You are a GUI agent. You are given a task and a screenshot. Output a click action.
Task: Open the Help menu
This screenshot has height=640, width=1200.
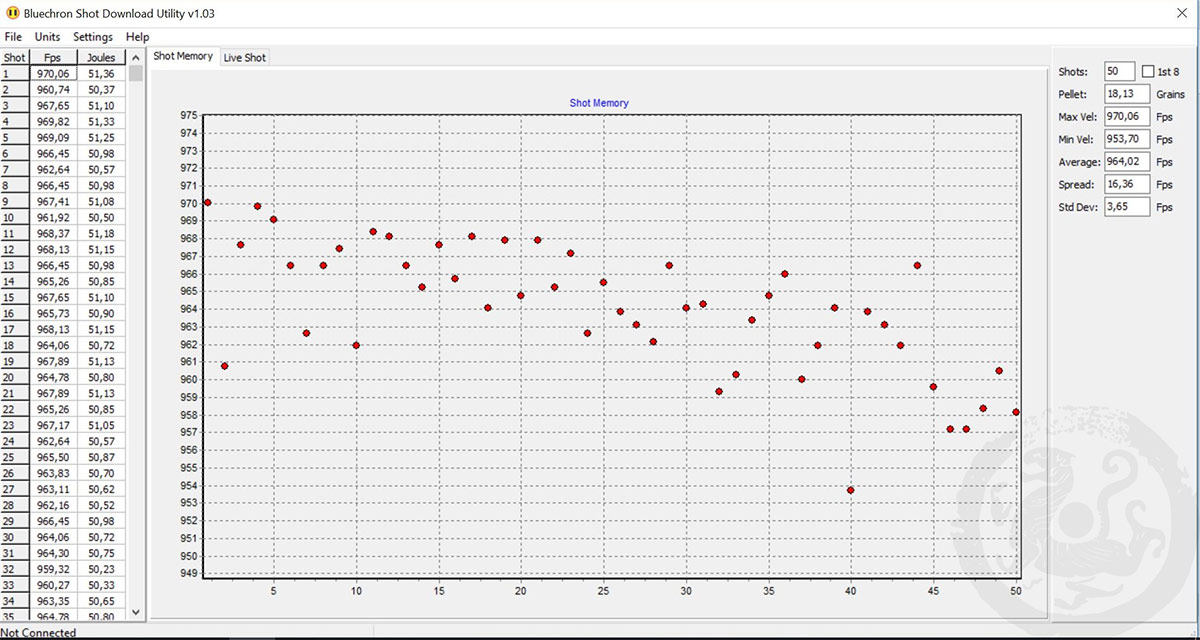[137, 37]
